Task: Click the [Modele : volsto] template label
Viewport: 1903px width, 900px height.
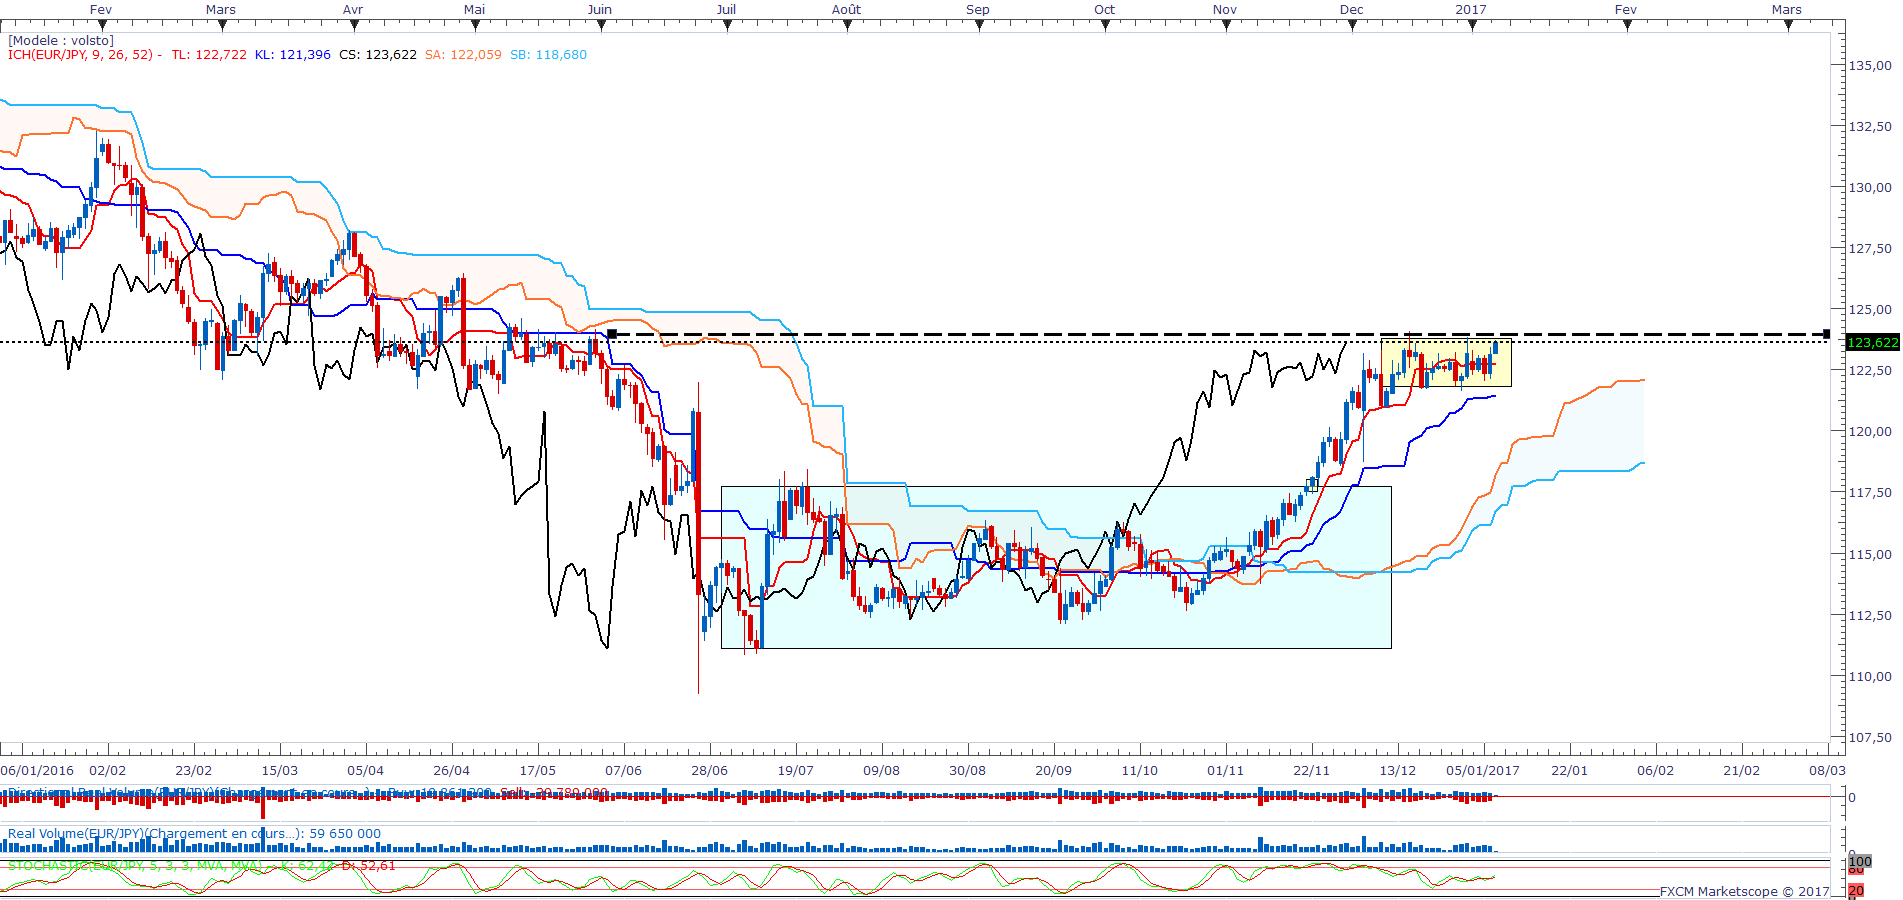Action: pyautogui.click(x=61, y=41)
